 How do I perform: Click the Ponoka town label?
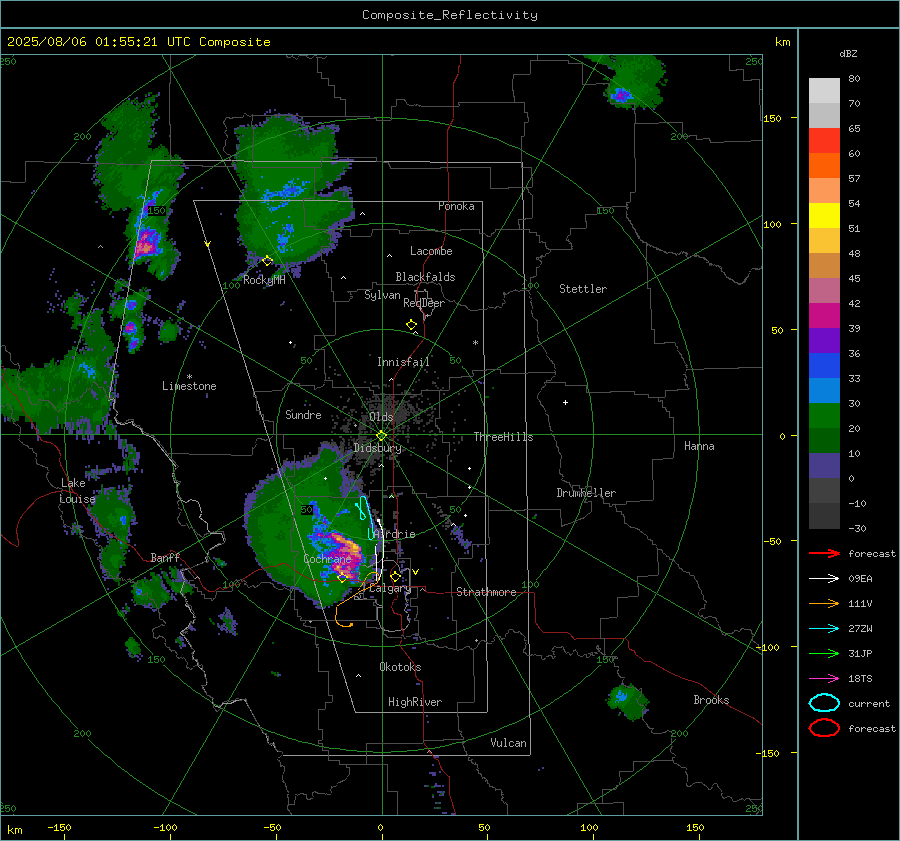coord(456,206)
